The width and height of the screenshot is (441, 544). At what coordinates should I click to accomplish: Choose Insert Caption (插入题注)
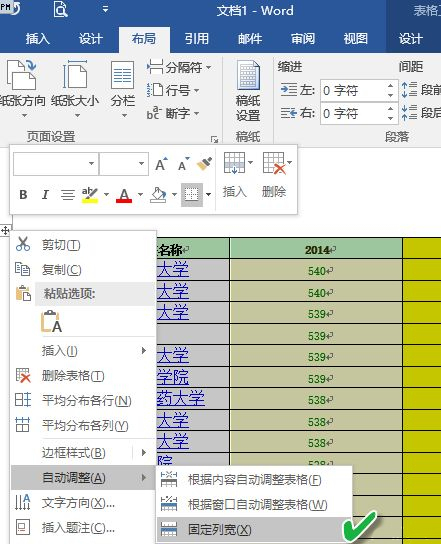point(83,528)
